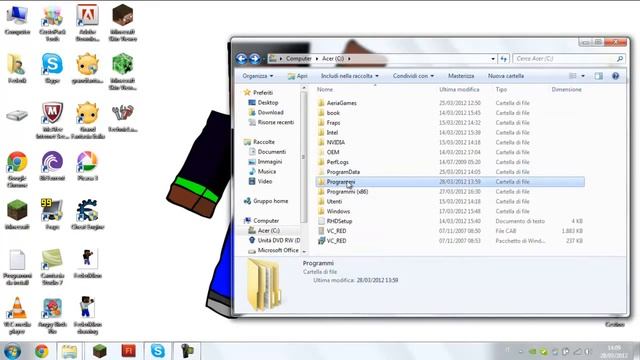Launch Google Chrome desktop shortcut
Image resolution: width=640 pixels, height=360 pixels.
coord(17,169)
